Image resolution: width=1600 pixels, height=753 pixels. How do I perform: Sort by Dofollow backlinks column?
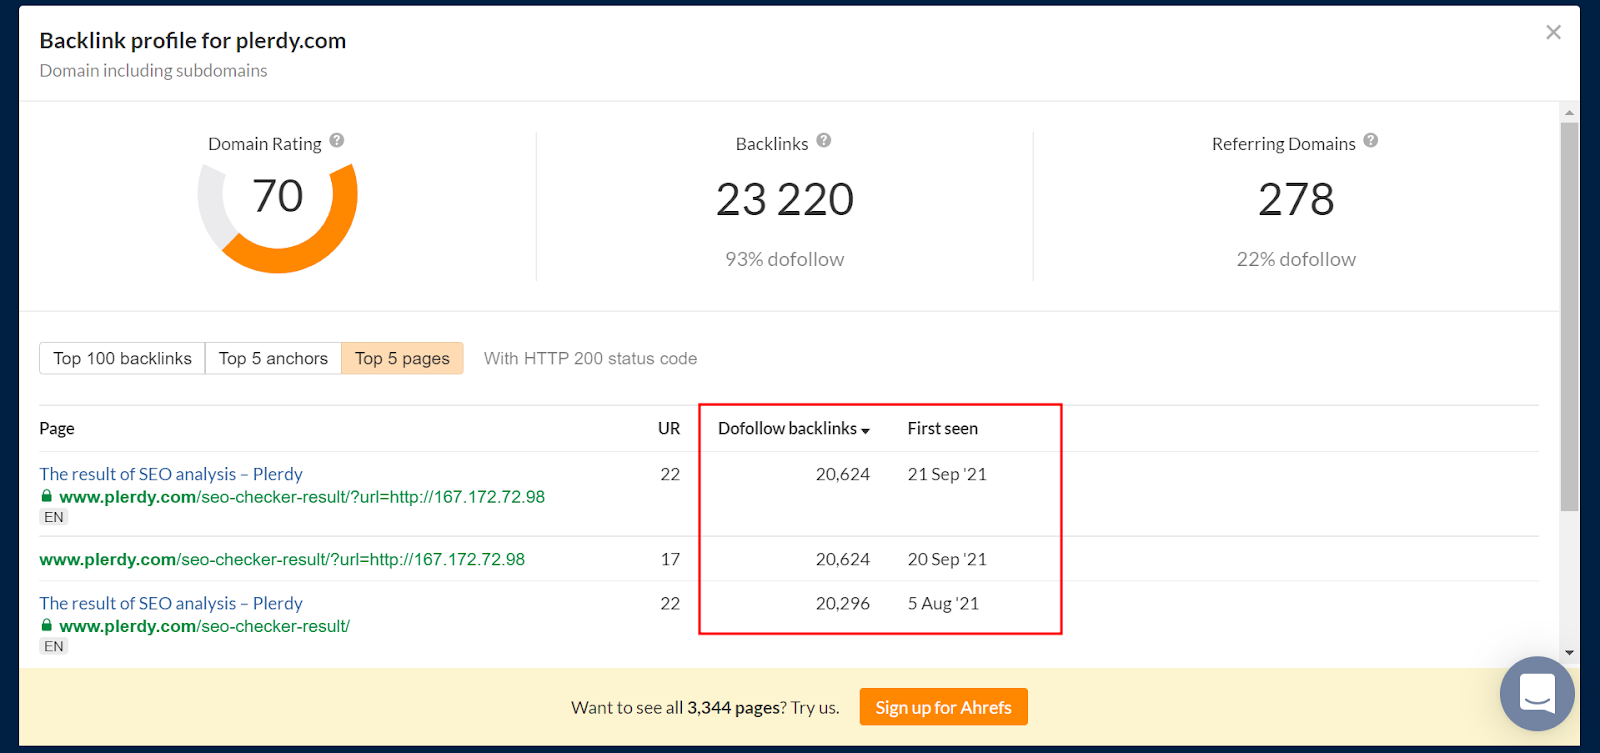click(794, 428)
